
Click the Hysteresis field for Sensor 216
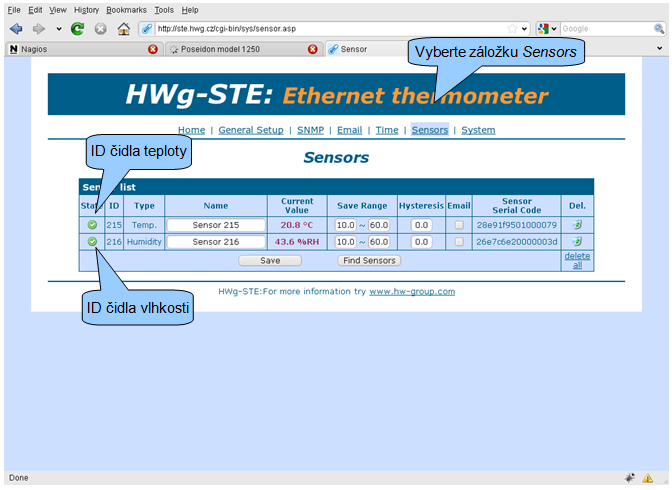(421, 242)
